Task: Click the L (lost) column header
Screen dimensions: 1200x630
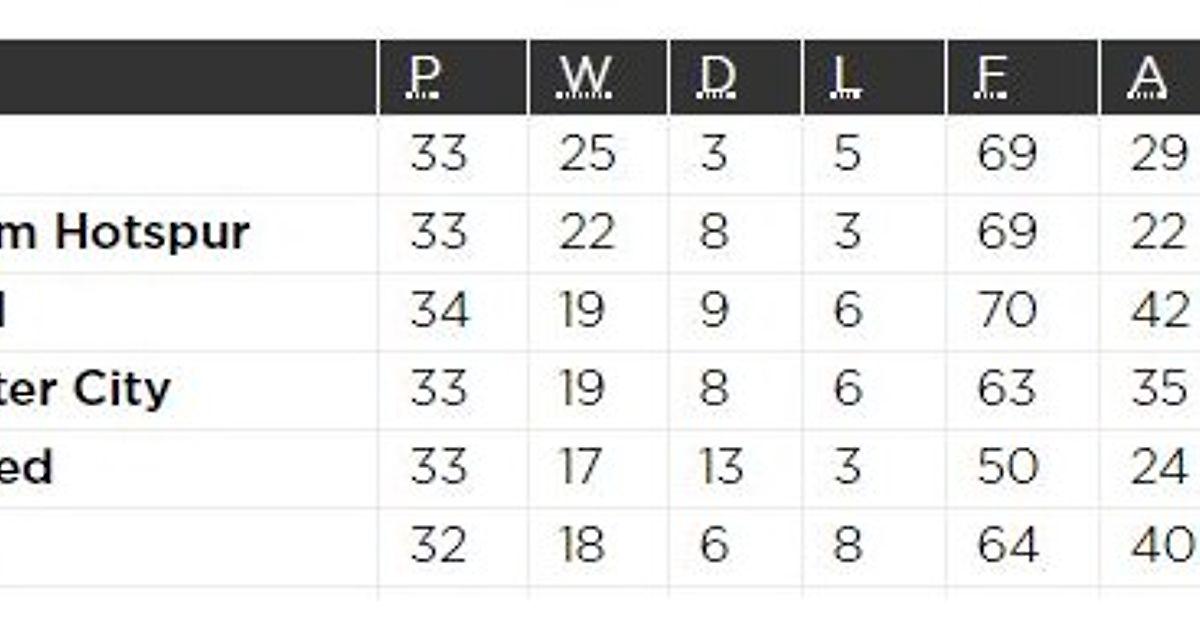Action: click(846, 77)
